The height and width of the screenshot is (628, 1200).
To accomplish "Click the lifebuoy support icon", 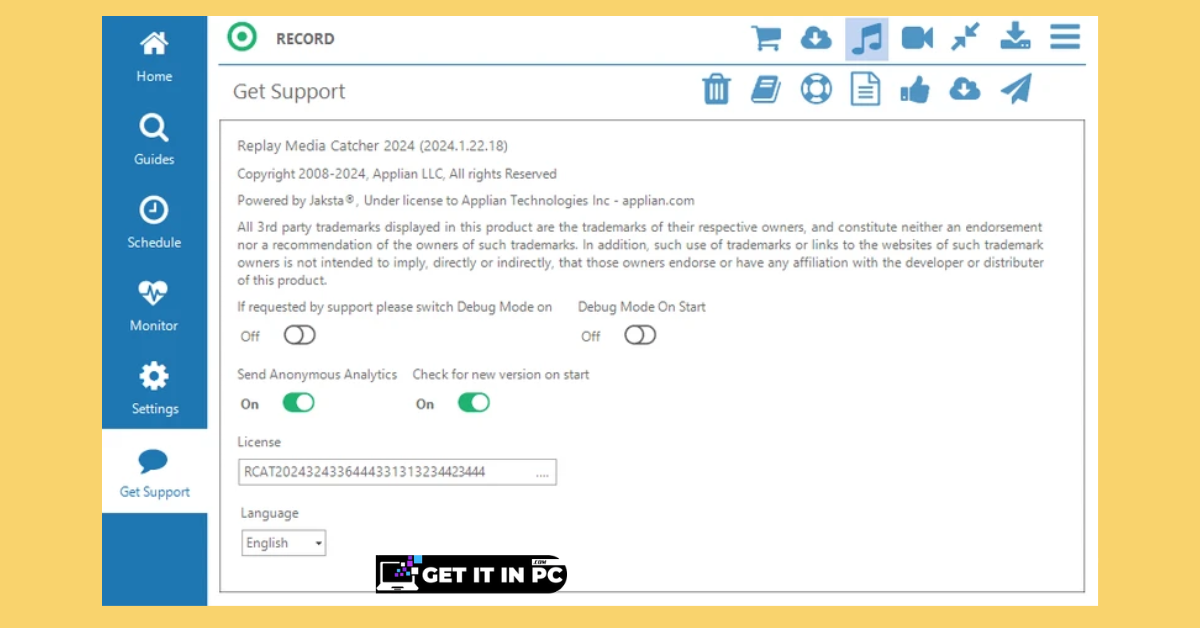I will 816,90.
